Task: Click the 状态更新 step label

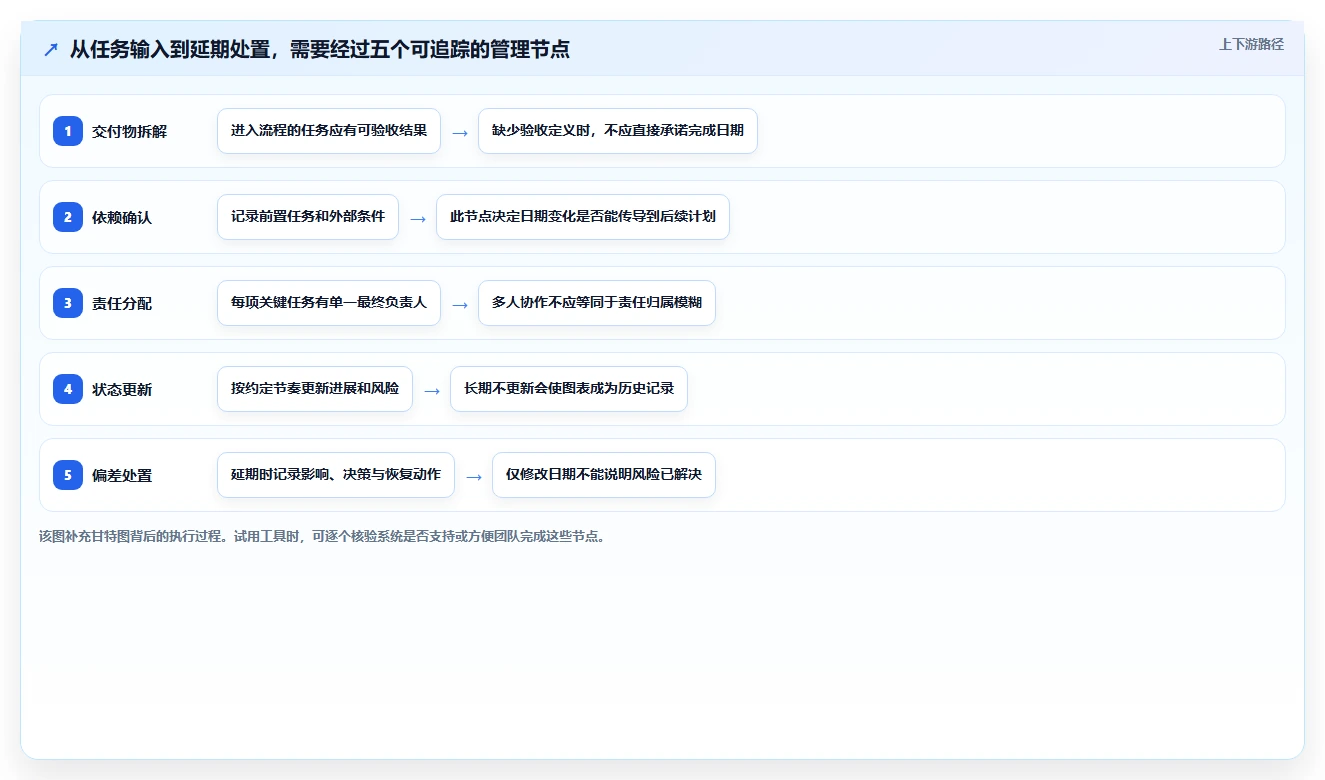Action: tap(122, 389)
